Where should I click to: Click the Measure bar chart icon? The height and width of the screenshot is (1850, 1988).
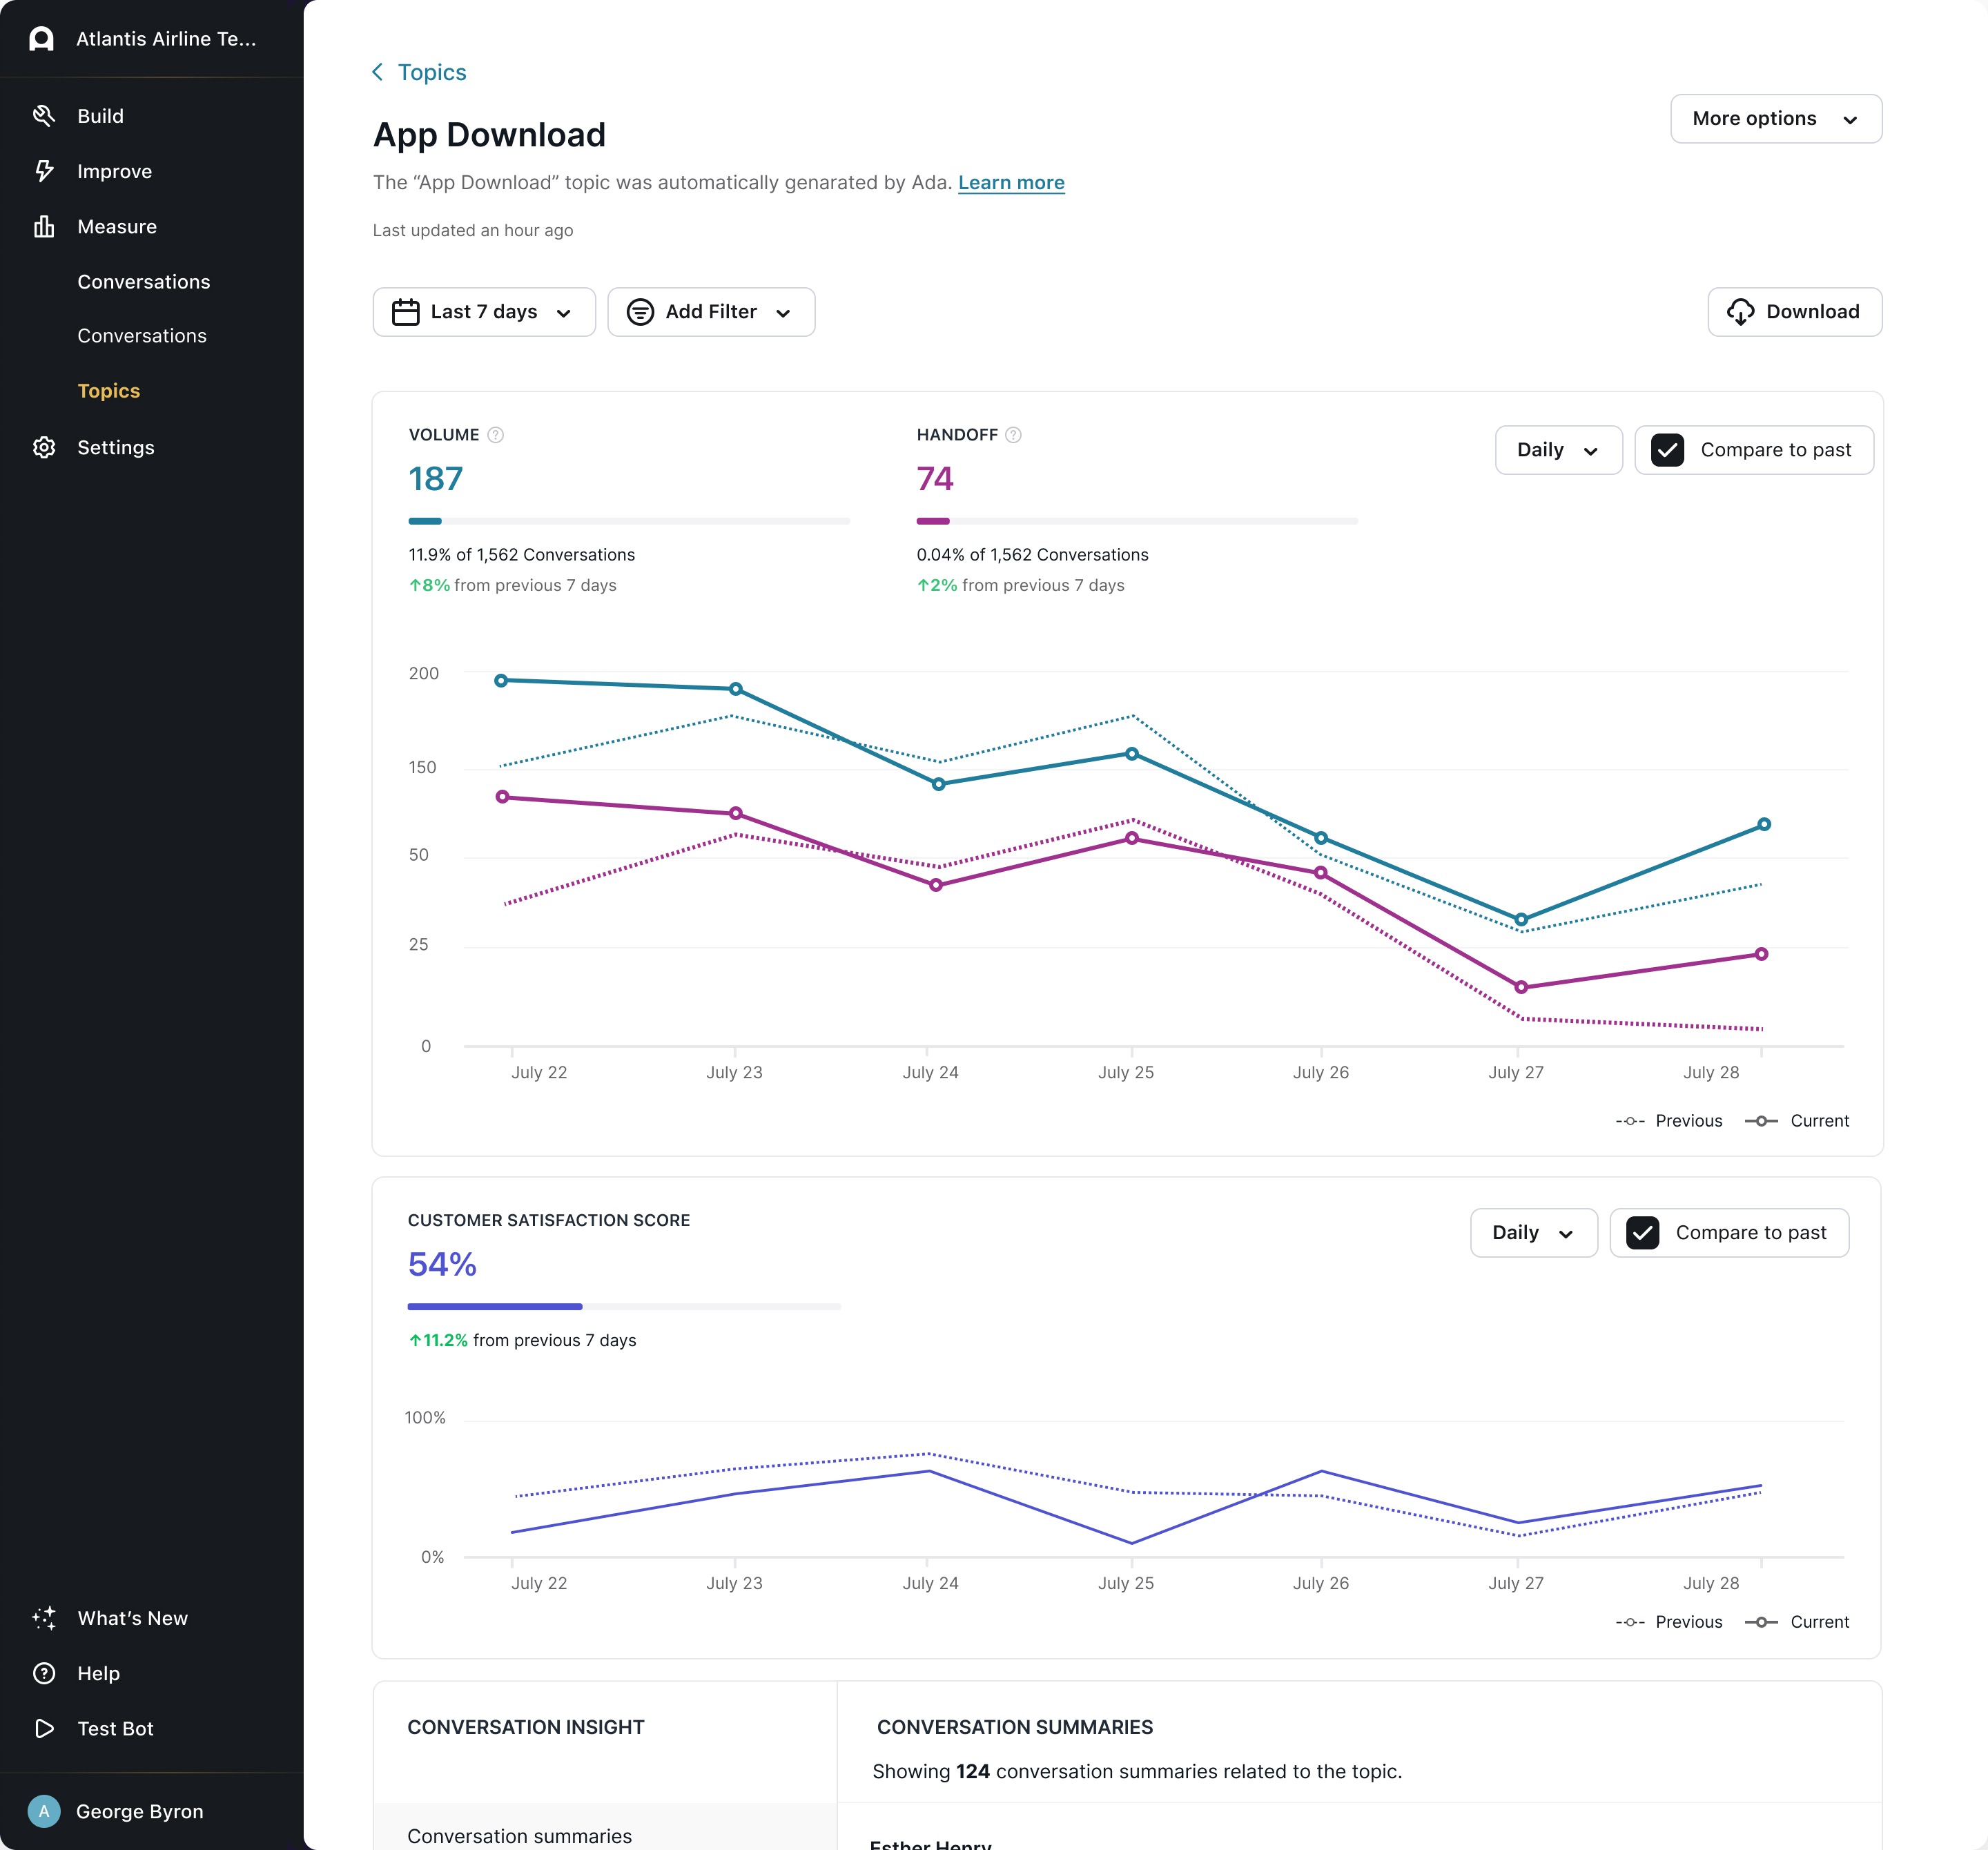43,227
